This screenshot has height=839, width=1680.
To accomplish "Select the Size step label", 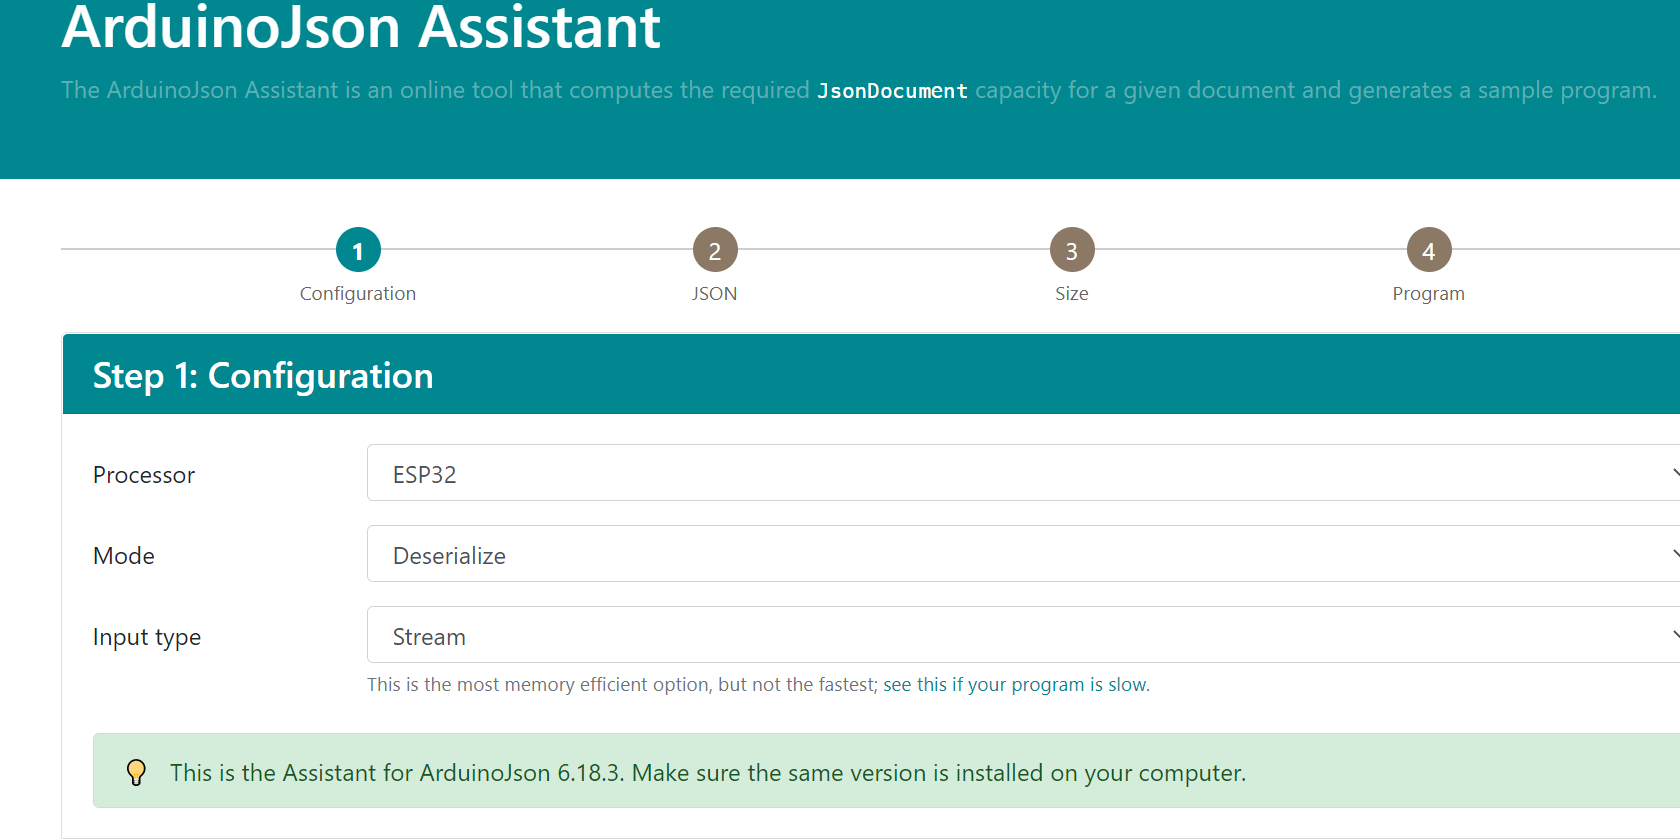I will point(1072,293).
